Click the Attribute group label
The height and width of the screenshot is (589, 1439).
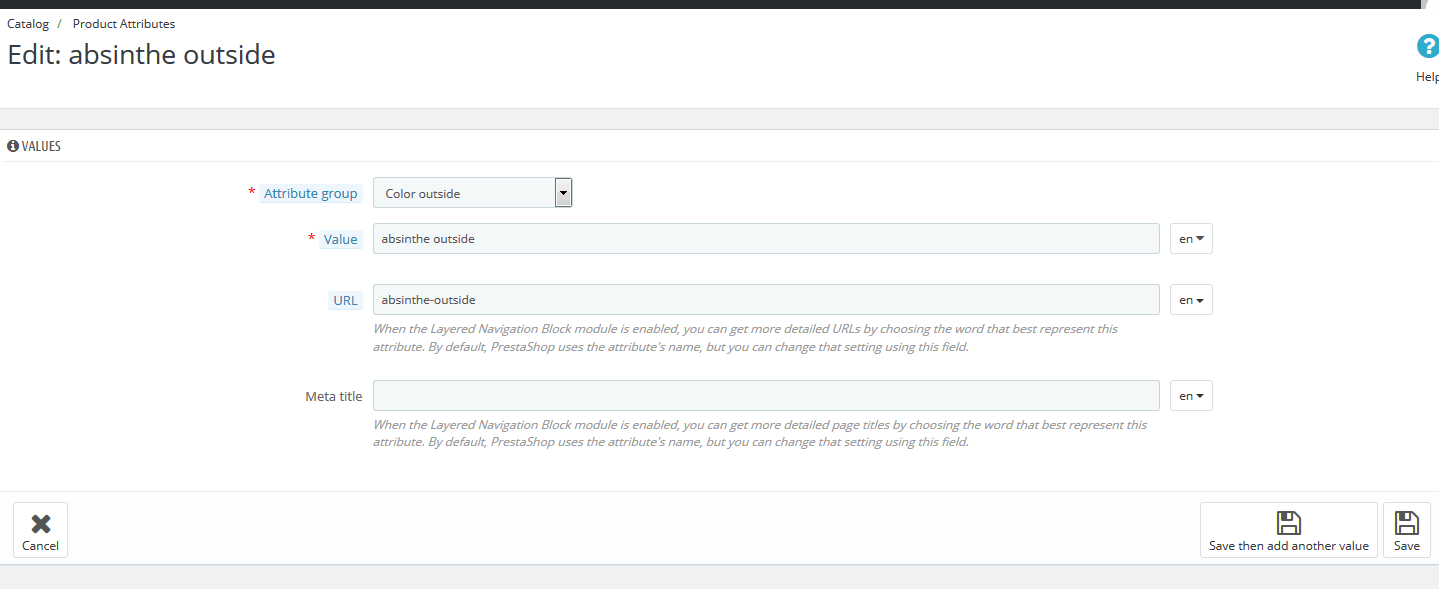tap(310, 194)
